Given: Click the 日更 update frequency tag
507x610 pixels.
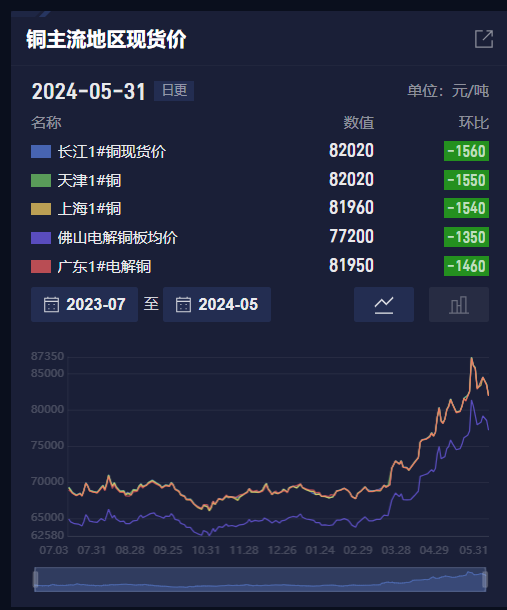Looking at the screenshot, I should [x=174, y=91].
